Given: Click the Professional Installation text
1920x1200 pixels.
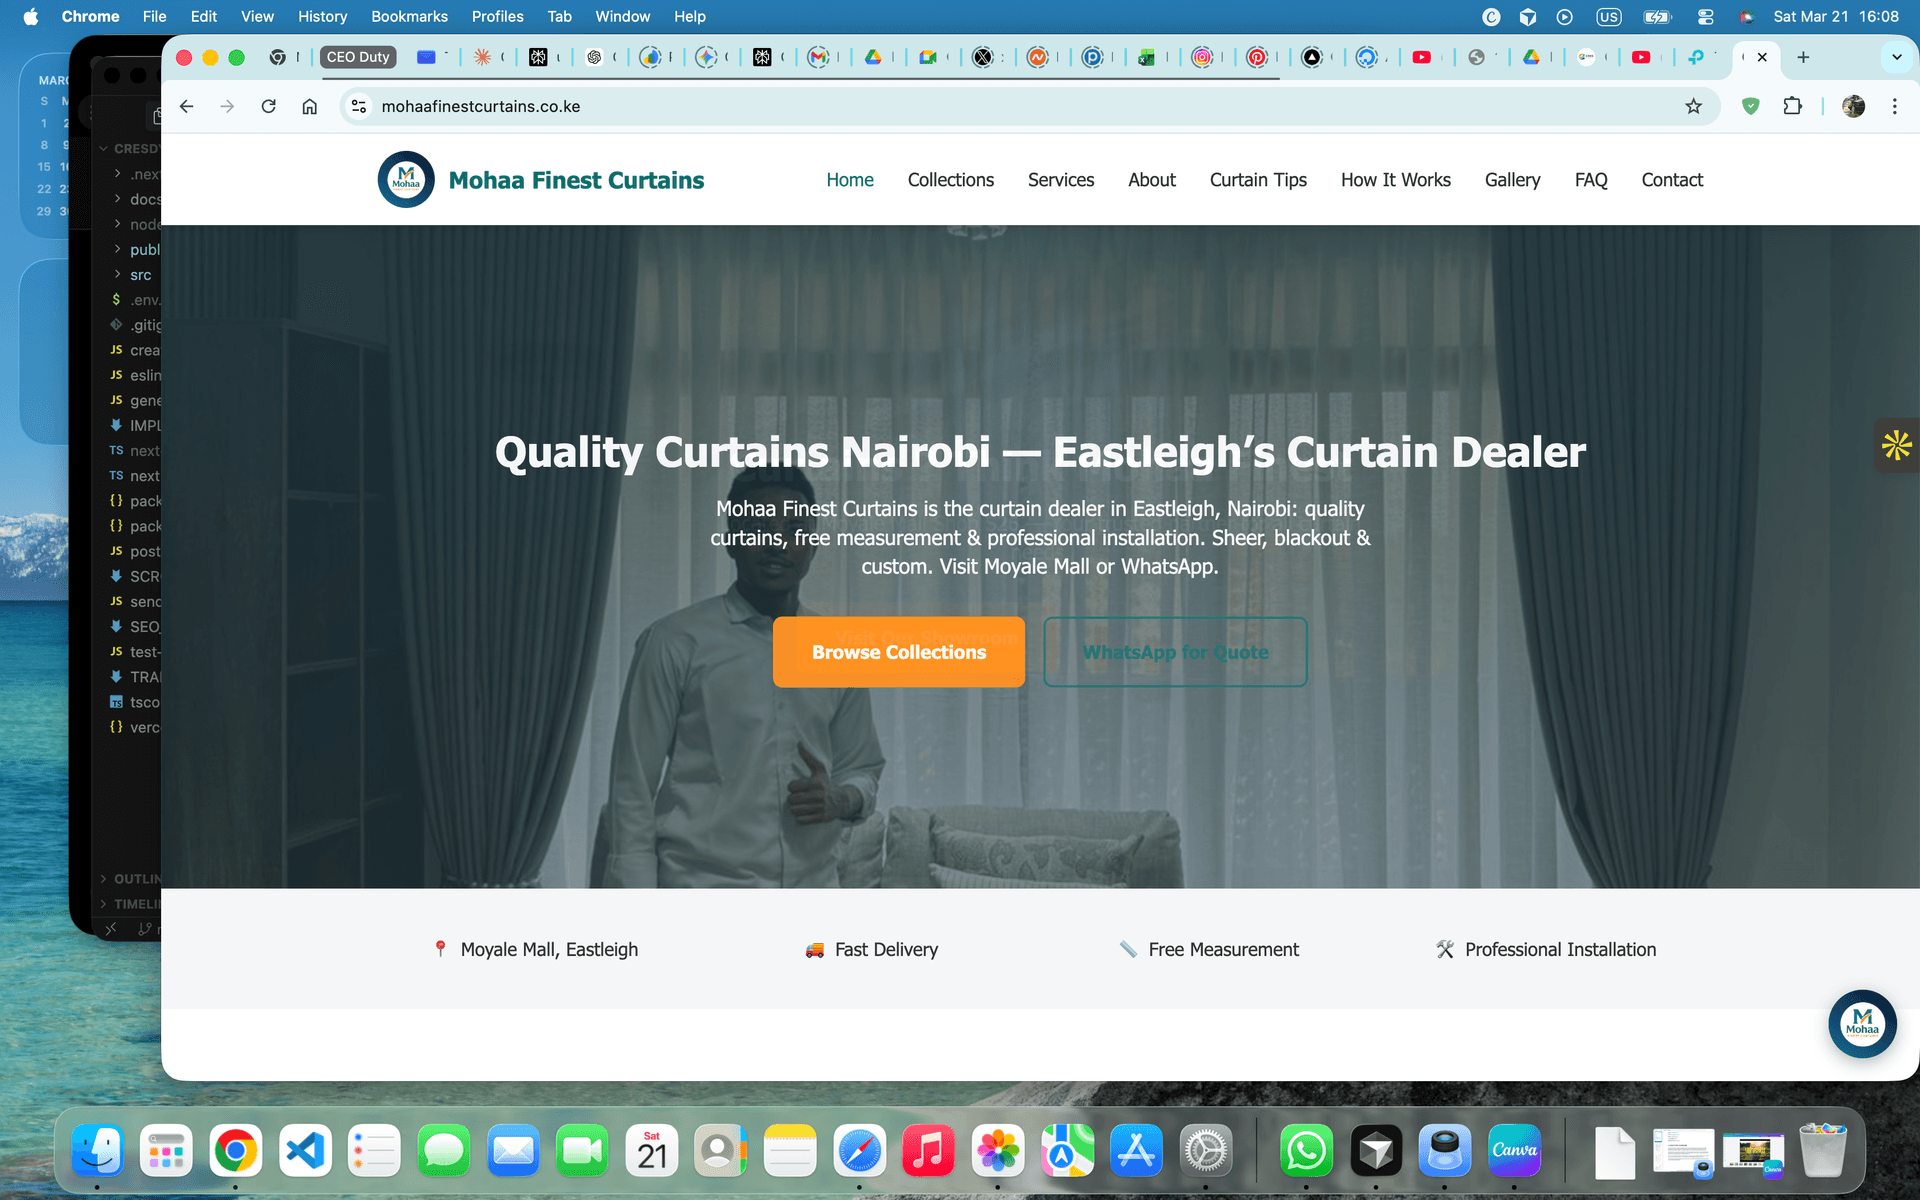Looking at the screenshot, I should tap(1560, 950).
